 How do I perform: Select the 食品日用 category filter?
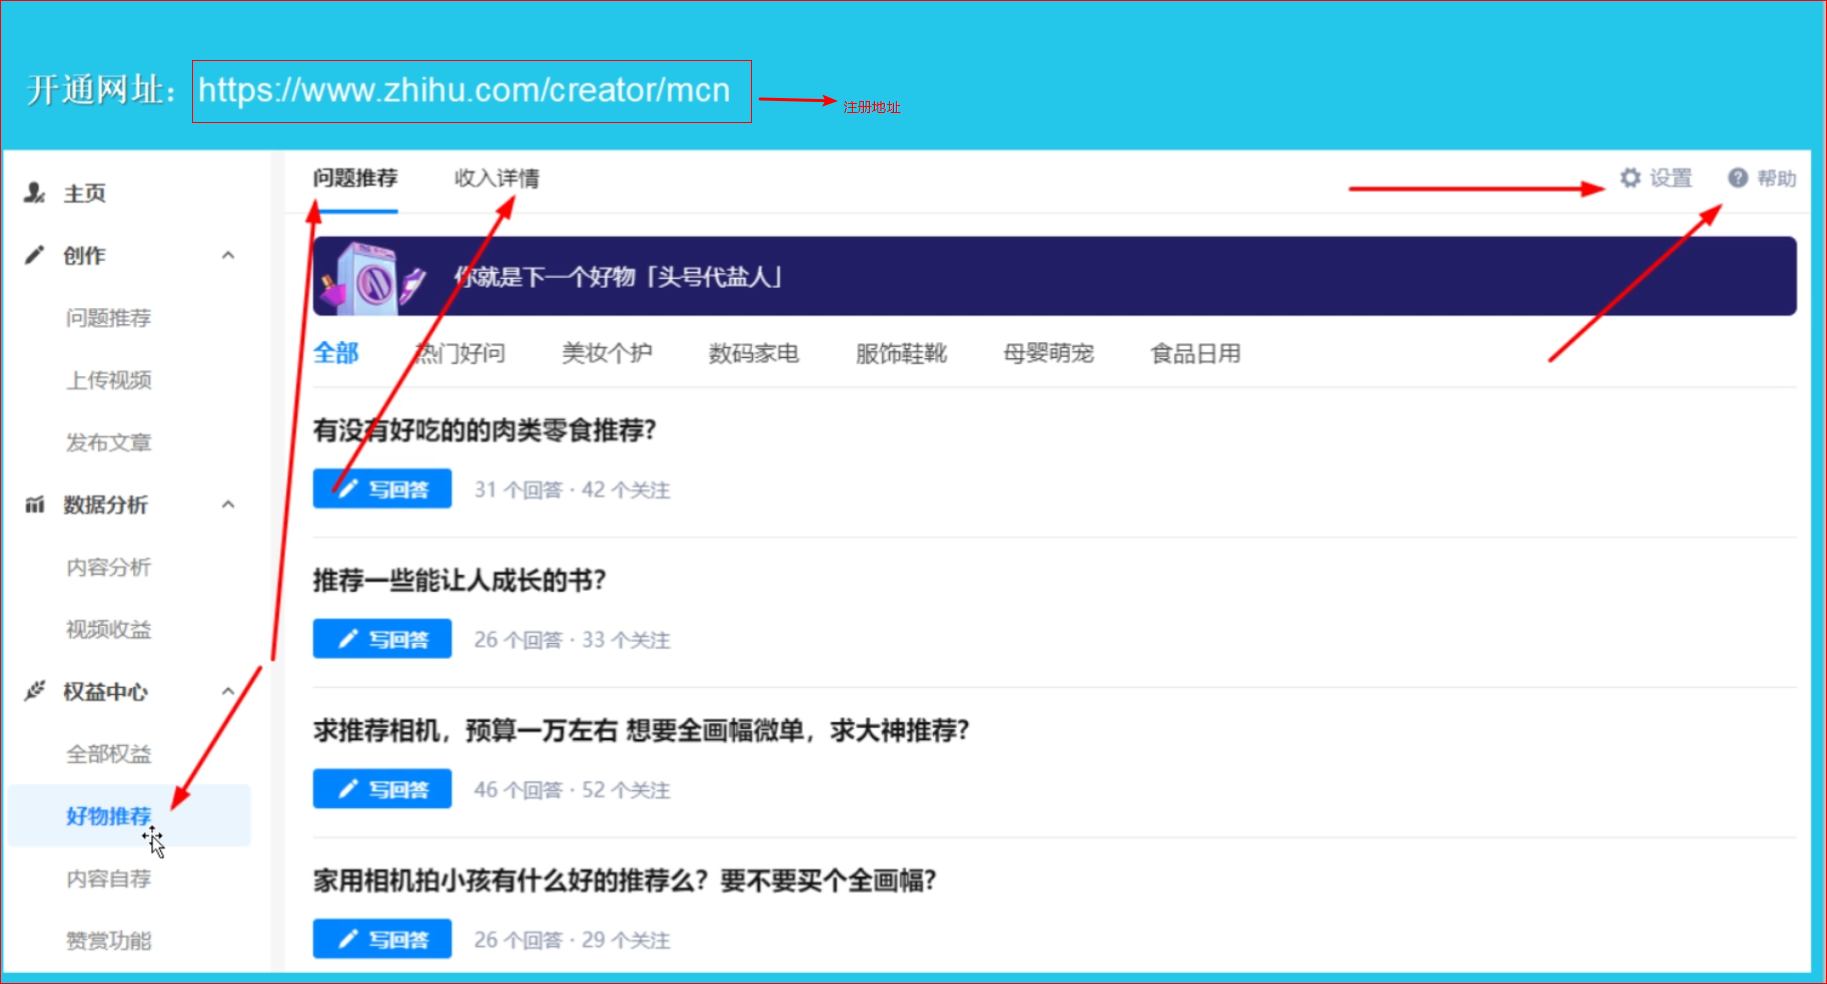1195,353
